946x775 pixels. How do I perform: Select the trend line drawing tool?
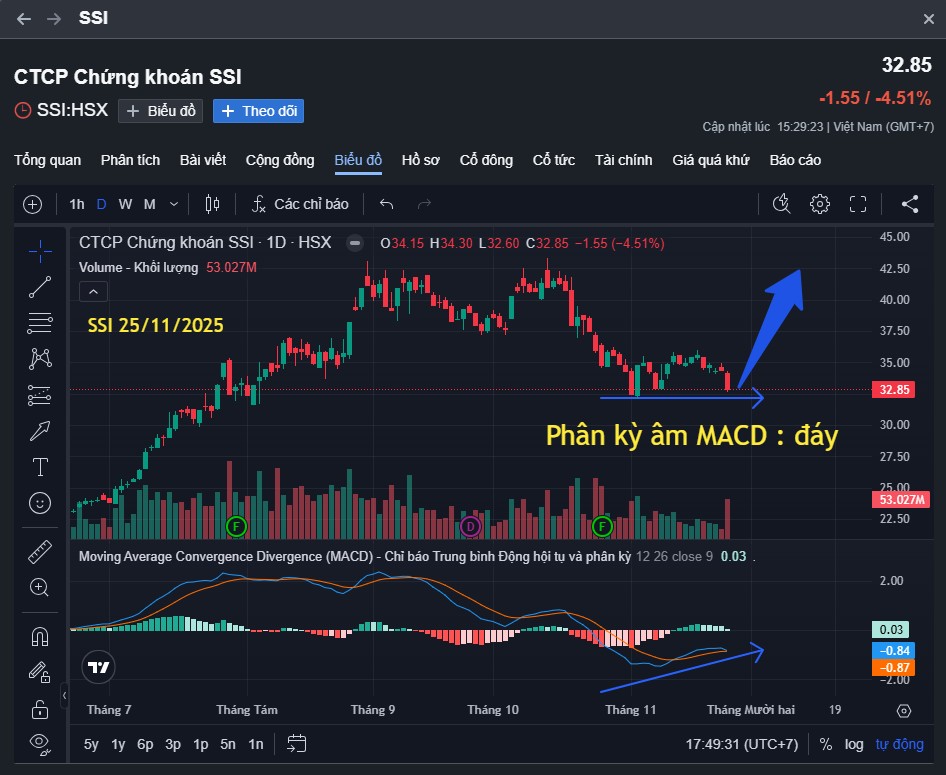point(40,287)
